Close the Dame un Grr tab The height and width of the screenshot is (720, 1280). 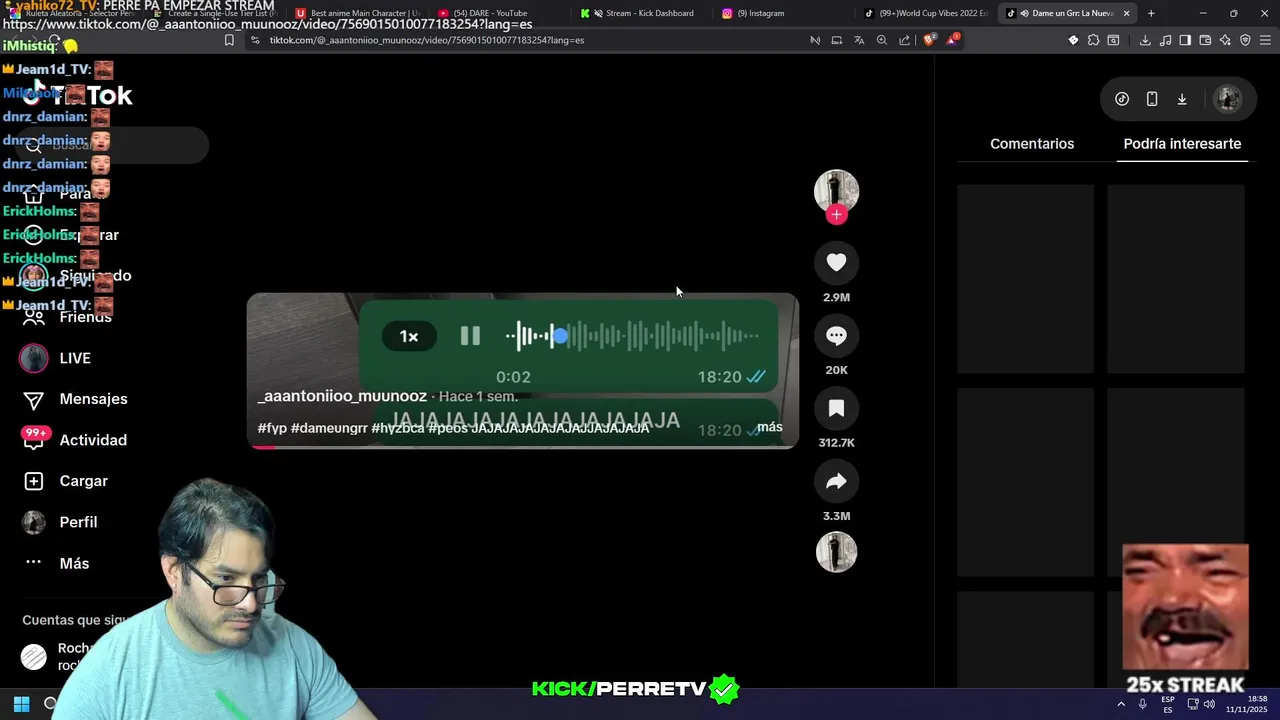1126,13
